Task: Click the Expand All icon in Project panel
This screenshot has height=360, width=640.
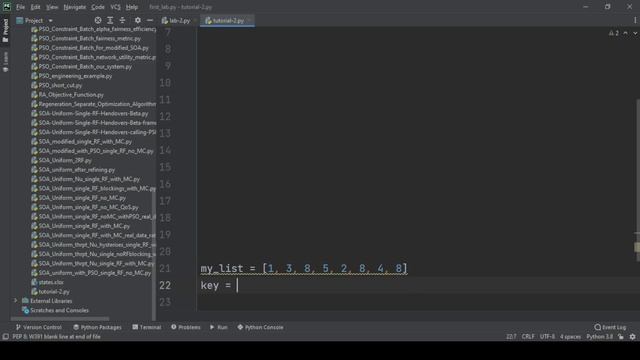Action: [110, 20]
